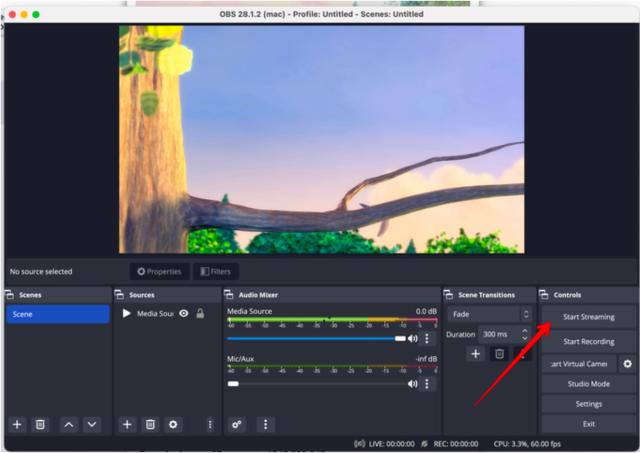Remove selected scene with trash icon
The width and height of the screenshot is (640, 453).
pos(40,424)
